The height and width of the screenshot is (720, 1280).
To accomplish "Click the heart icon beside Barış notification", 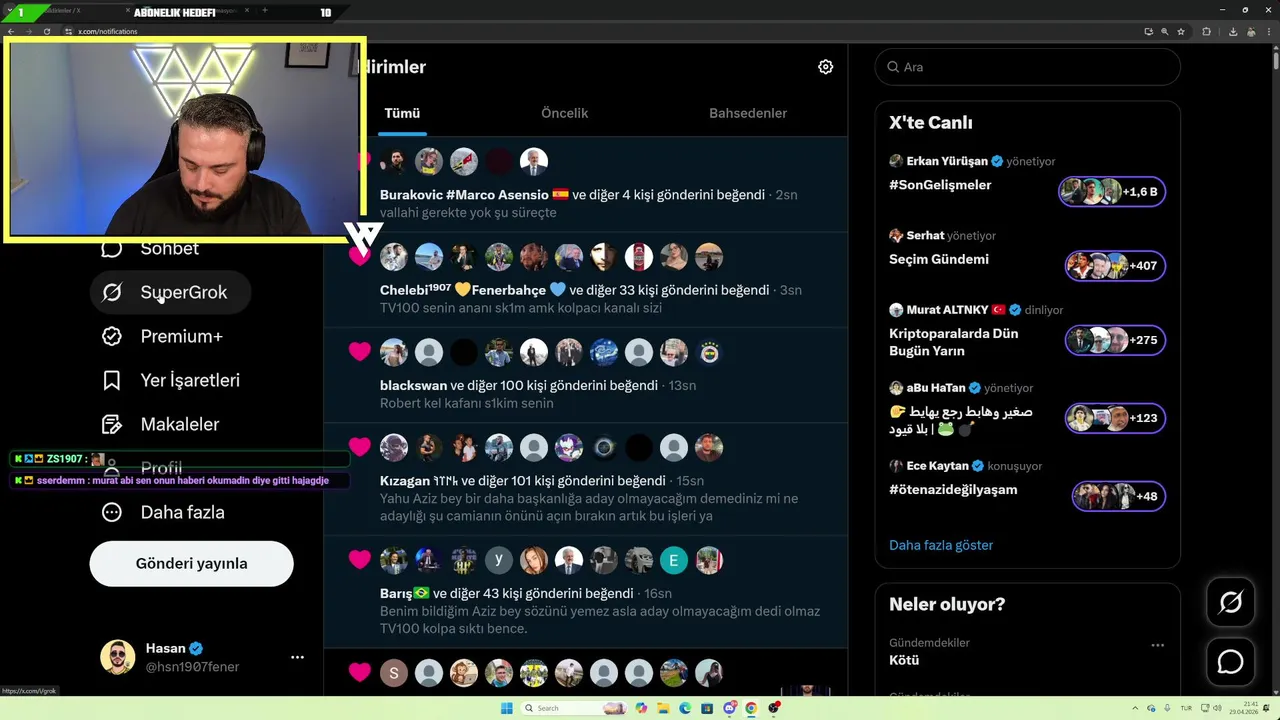I will (360, 559).
